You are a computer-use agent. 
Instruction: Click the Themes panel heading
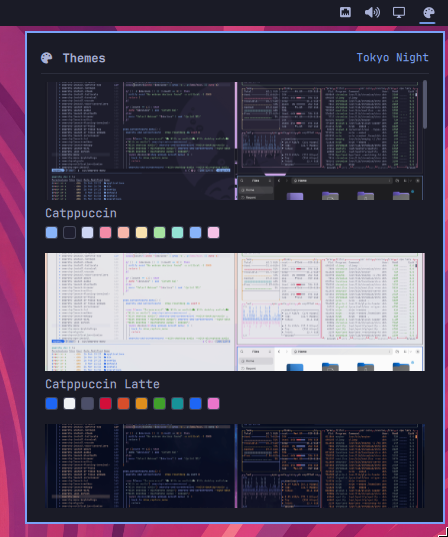click(84, 58)
